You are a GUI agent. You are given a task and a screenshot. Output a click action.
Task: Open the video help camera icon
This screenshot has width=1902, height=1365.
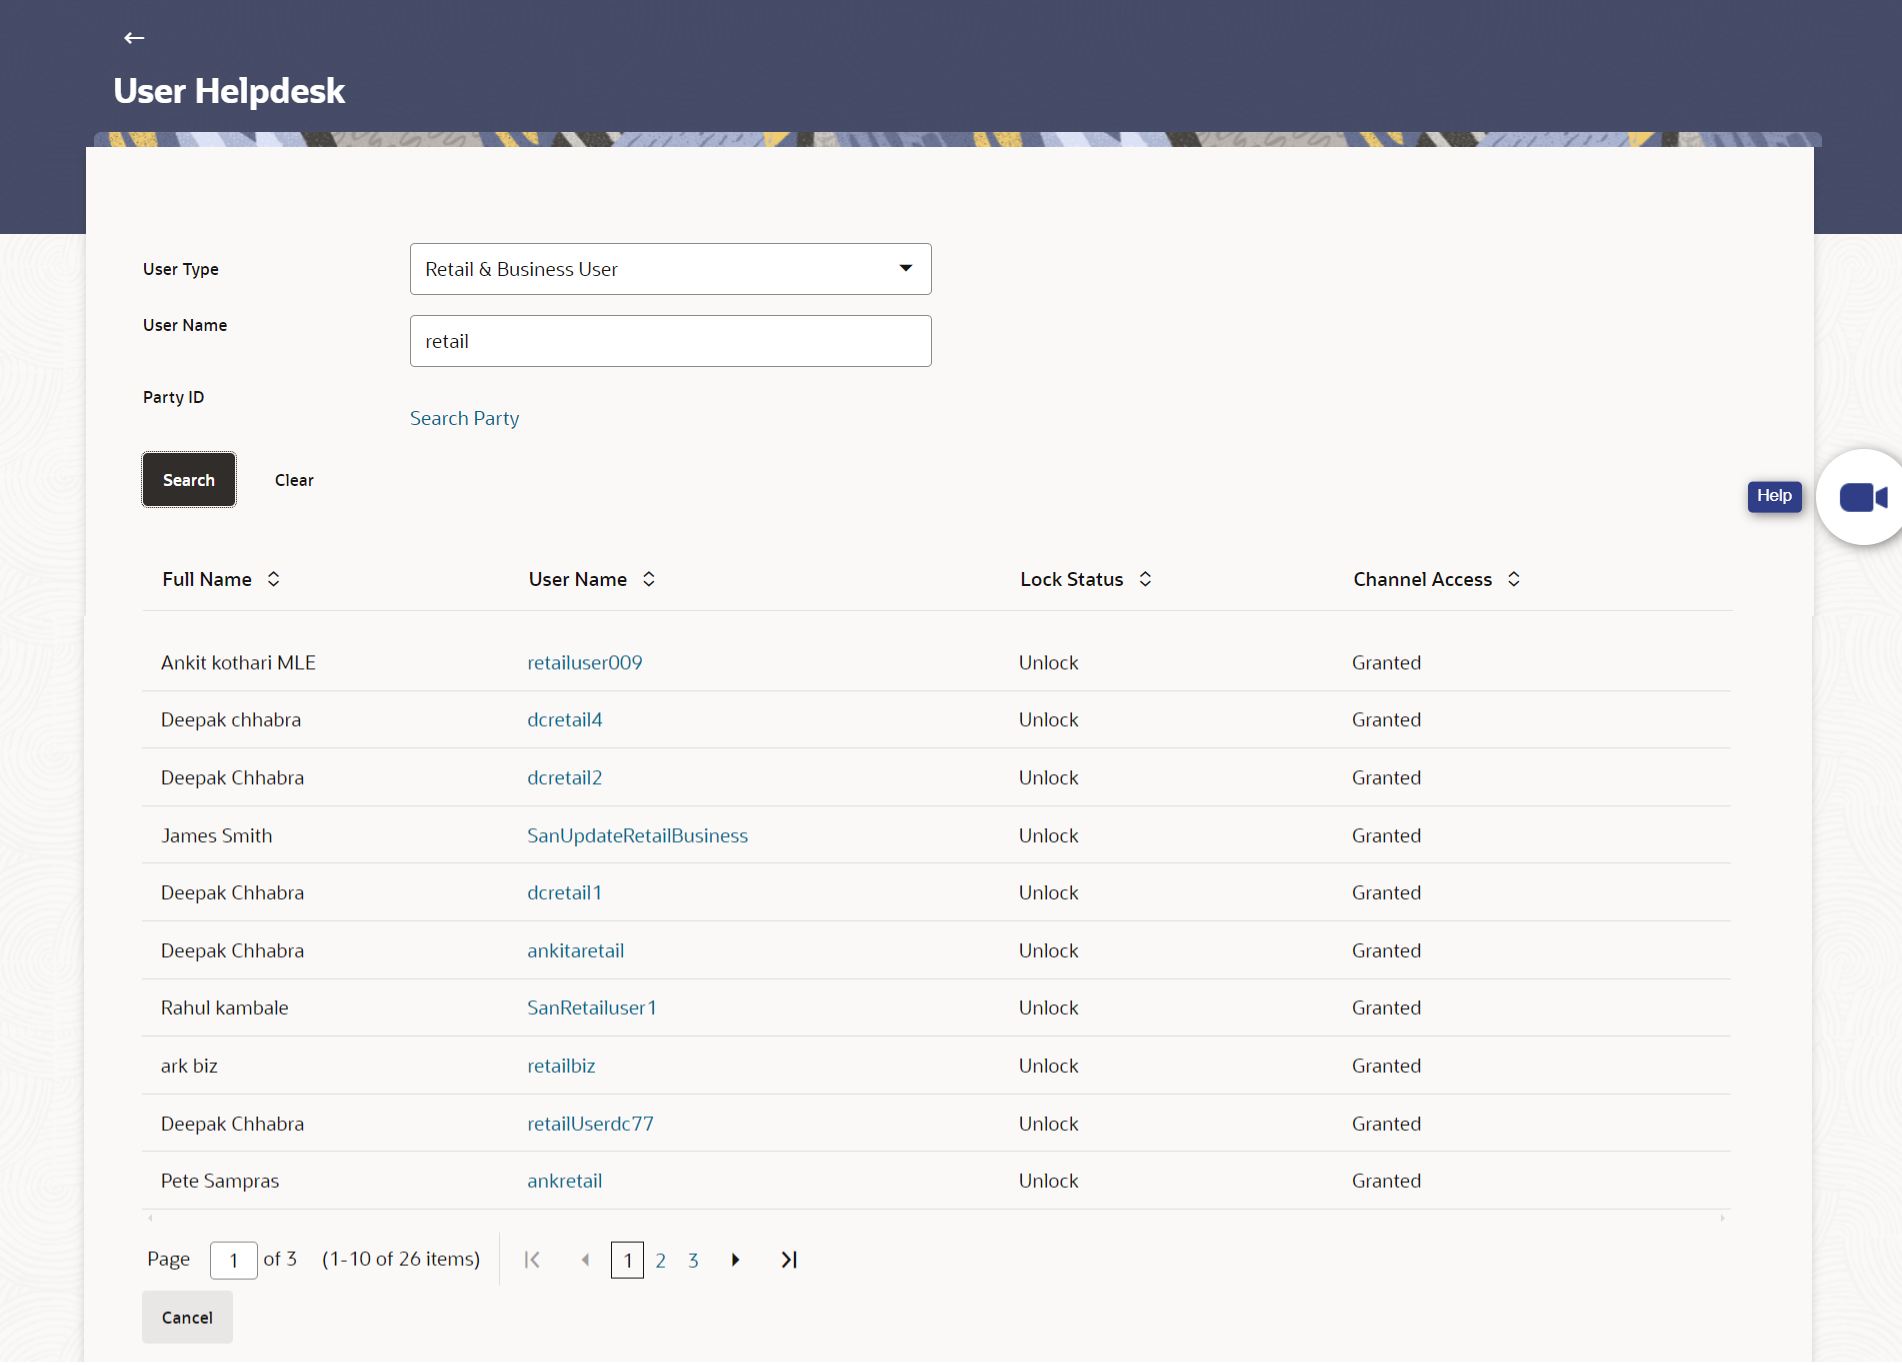click(x=1862, y=497)
